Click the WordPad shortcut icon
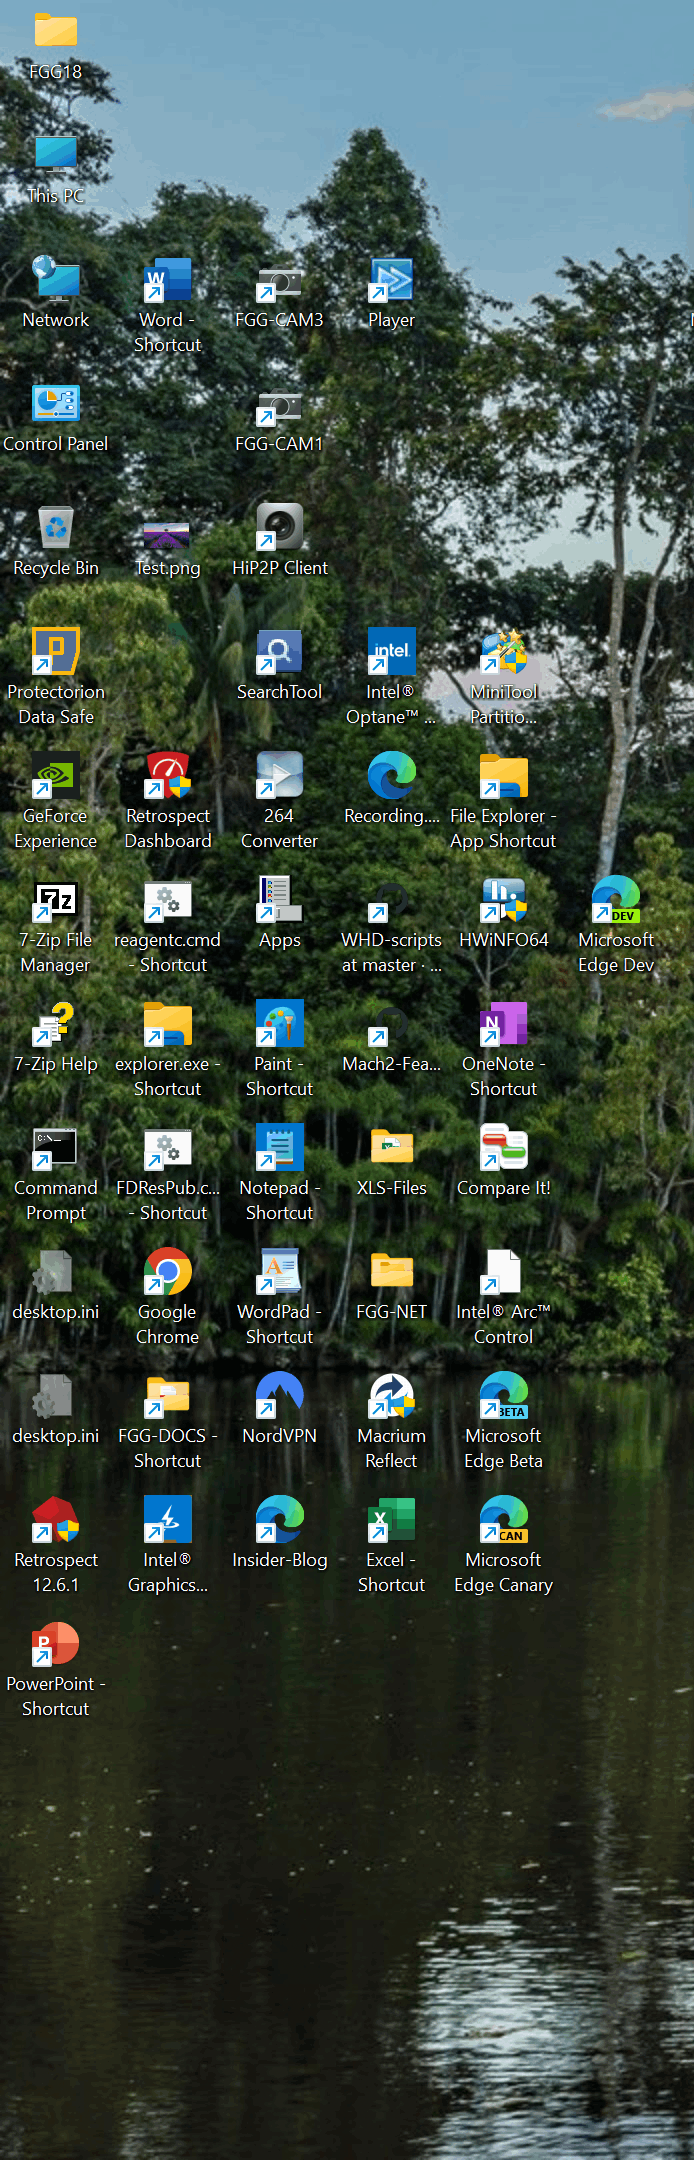 coord(280,1271)
